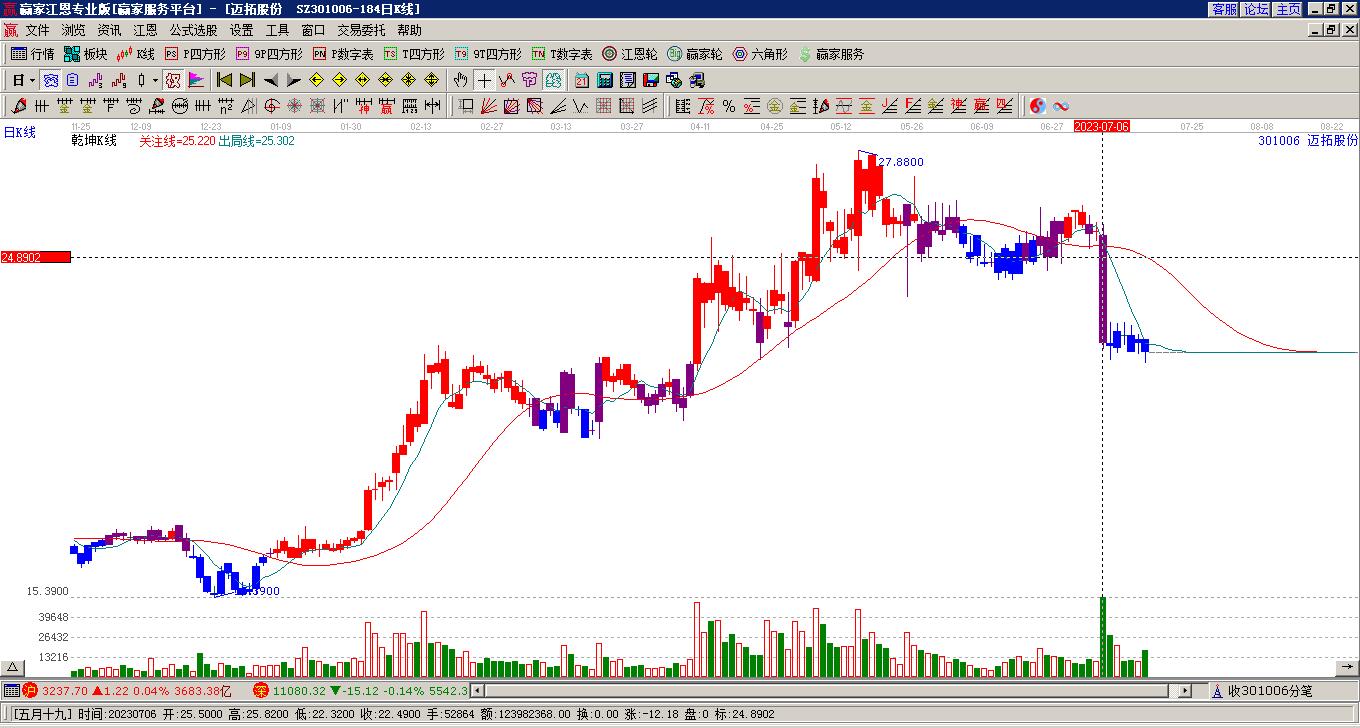This screenshot has height=728, width=1360.
Task: Open 赢家服务 from the toolbar
Action: pos(831,54)
